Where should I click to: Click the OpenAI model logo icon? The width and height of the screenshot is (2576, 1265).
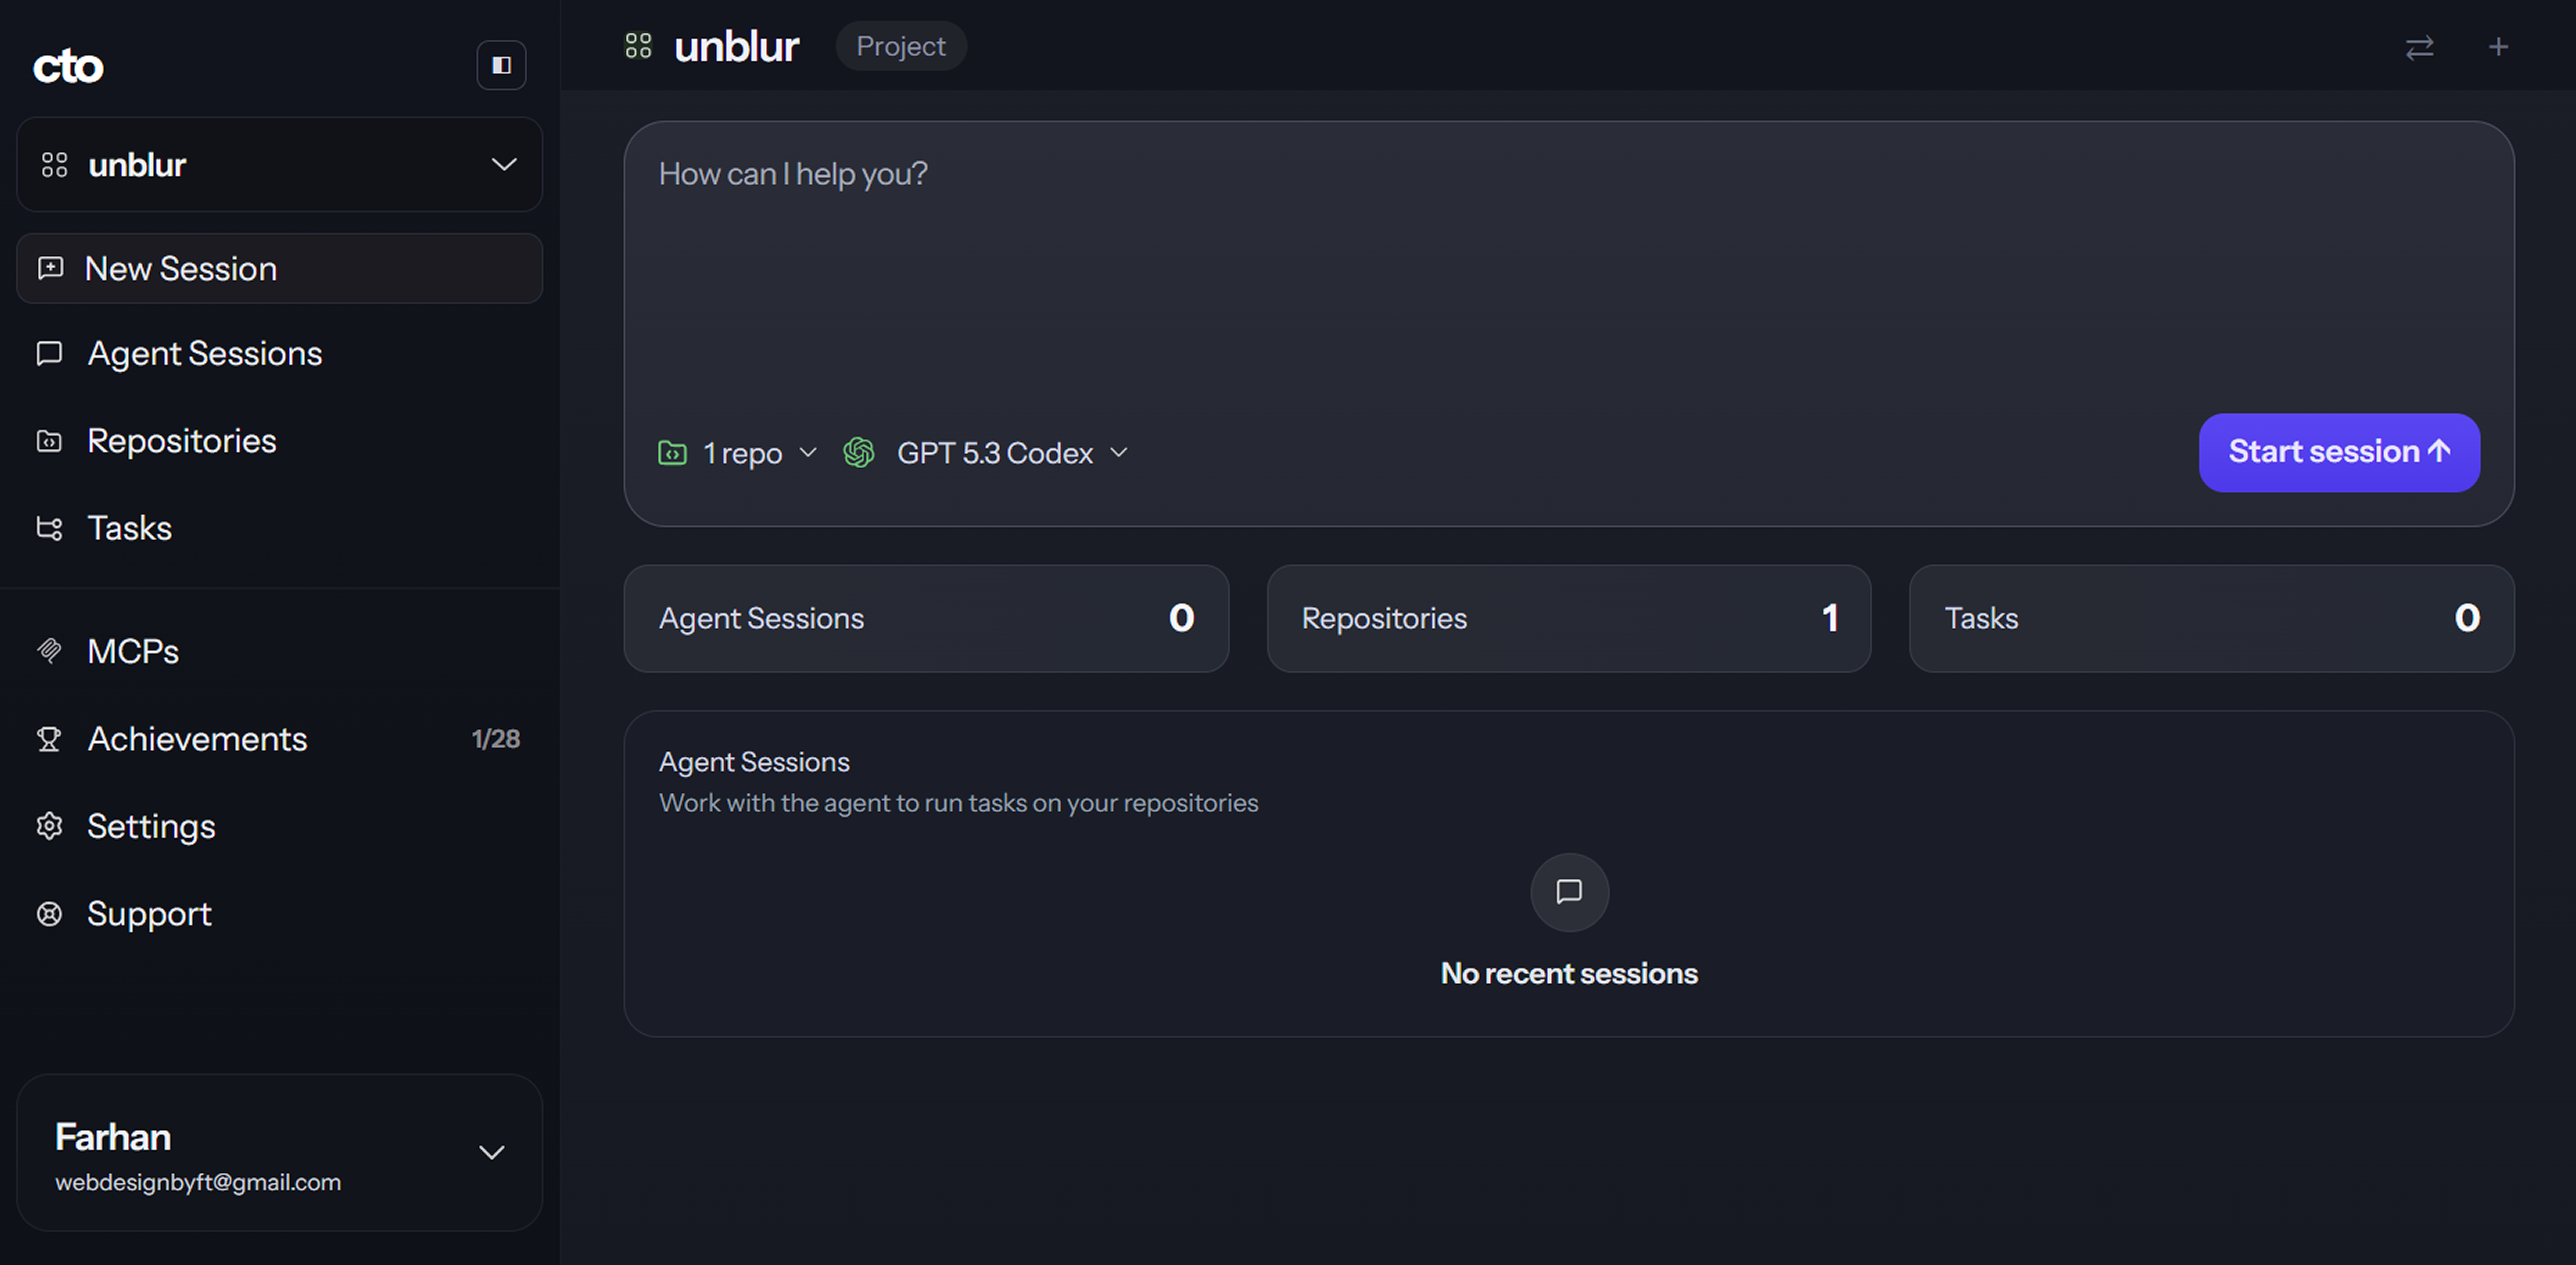point(859,453)
